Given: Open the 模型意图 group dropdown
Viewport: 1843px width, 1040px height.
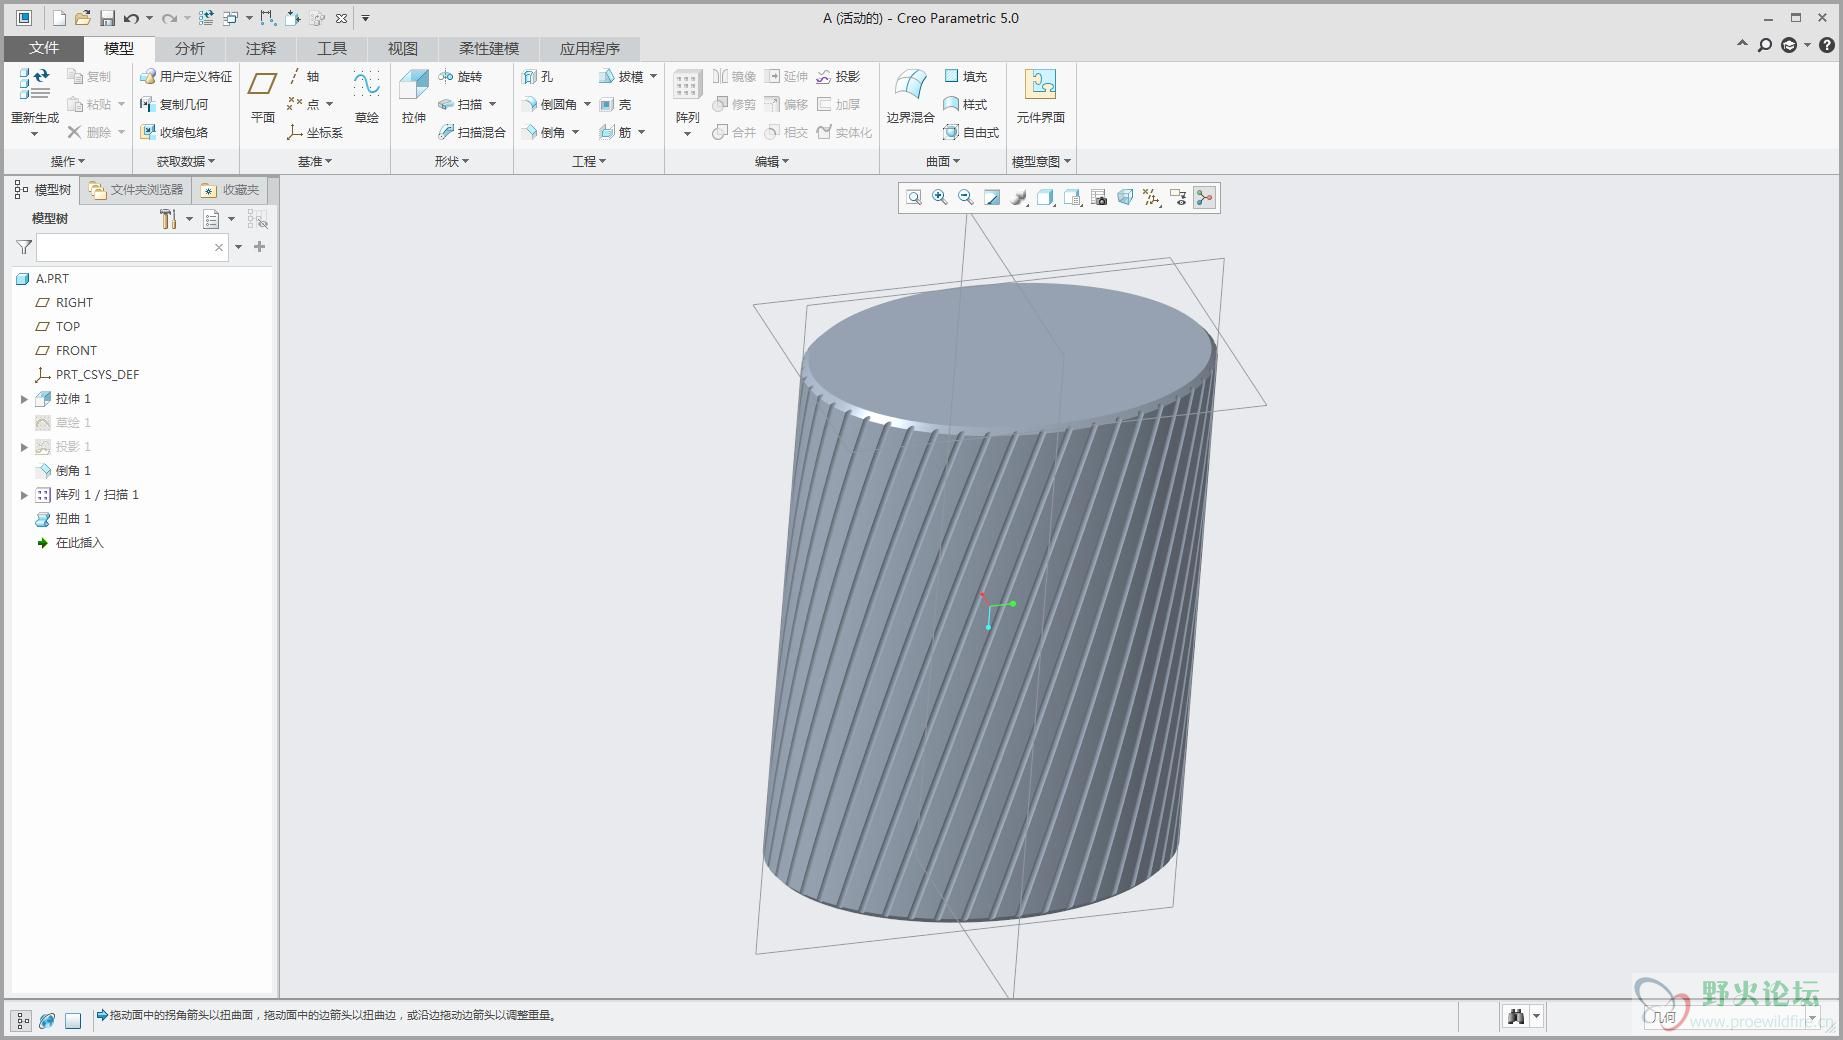Looking at the screenshot, I should tap(1041, 161).
